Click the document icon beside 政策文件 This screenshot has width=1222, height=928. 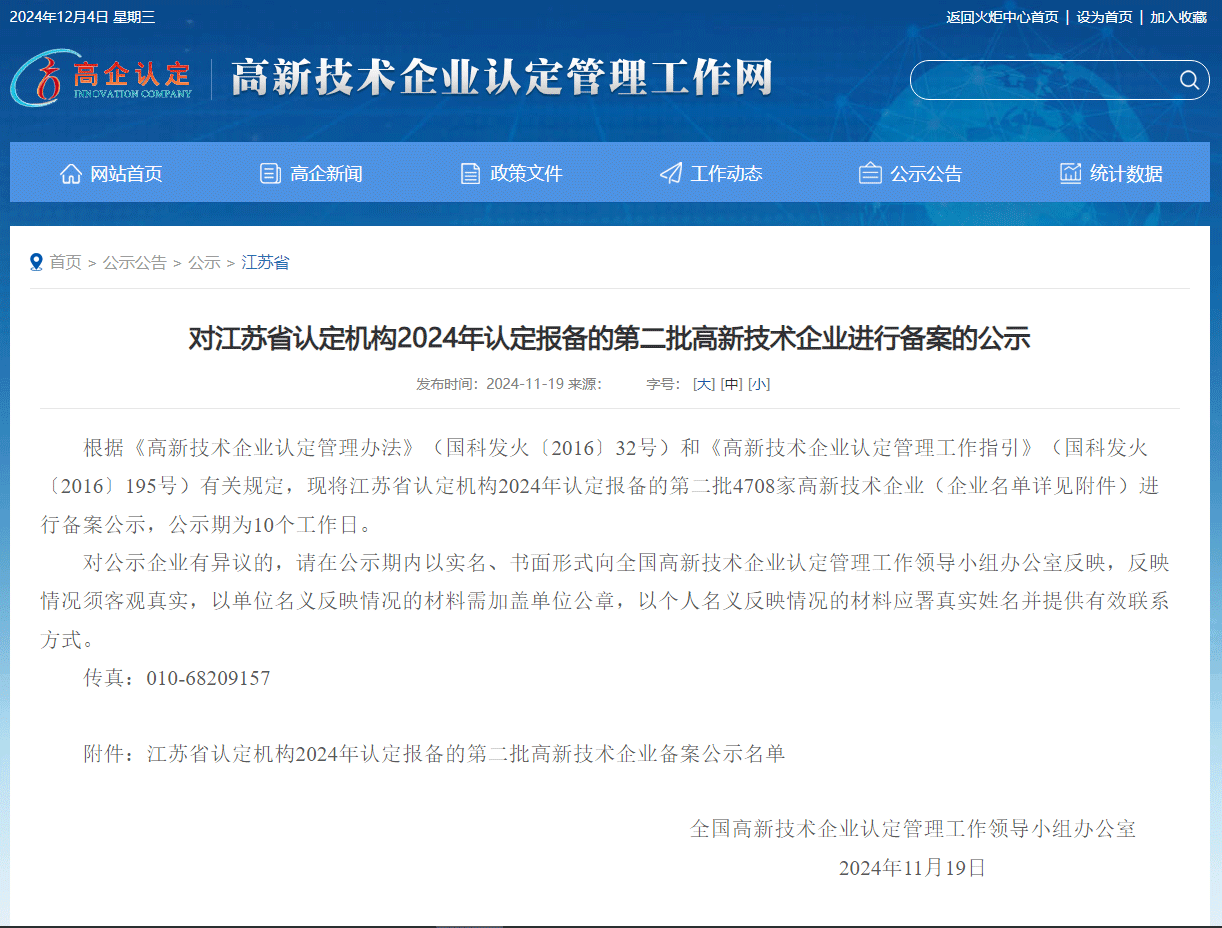point(470,172)
